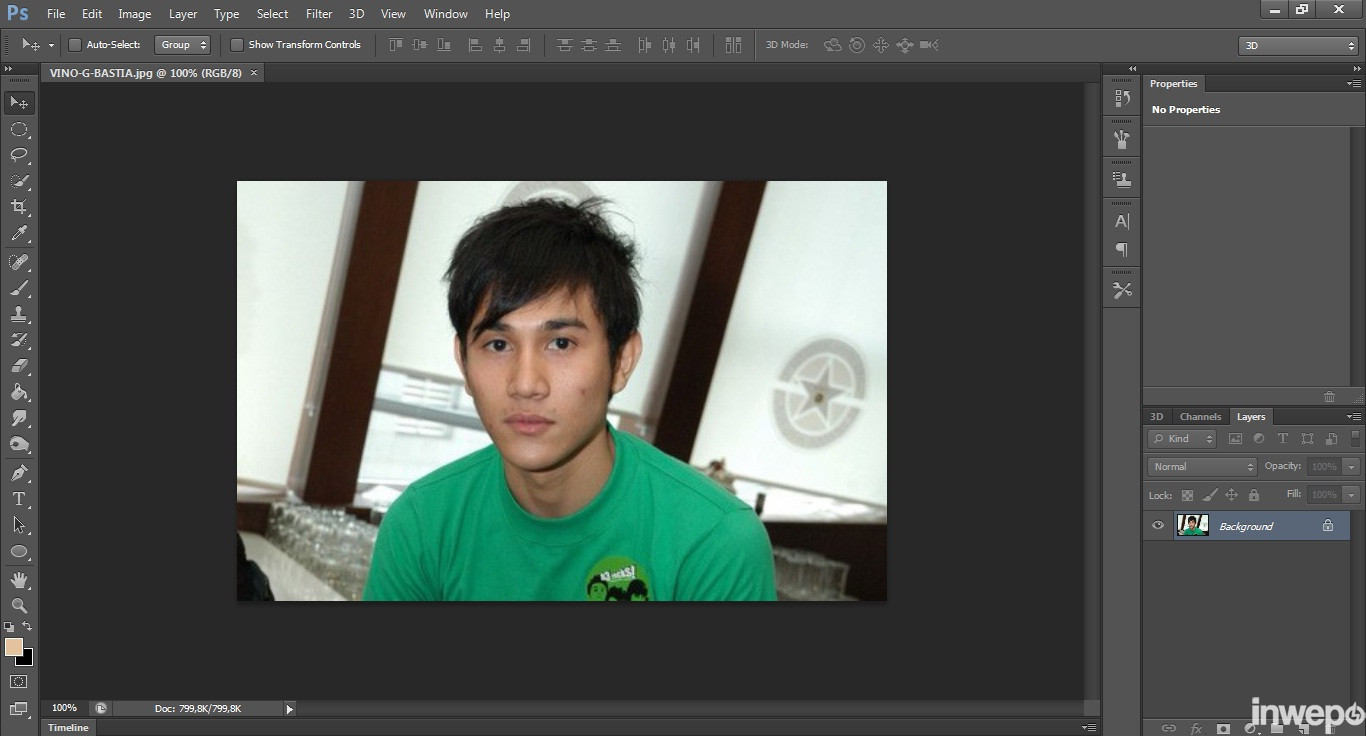Select the Pen tool

click(19, 472)
